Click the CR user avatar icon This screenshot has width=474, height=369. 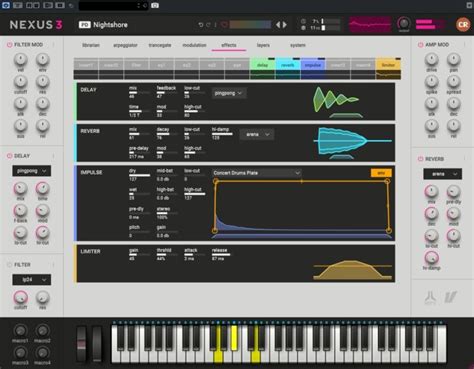pyautogui.click(x=463, y=25)
